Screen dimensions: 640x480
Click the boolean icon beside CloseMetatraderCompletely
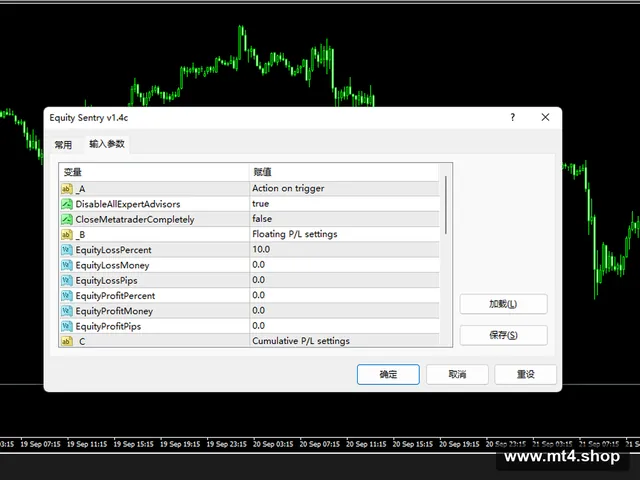[67, 220]
